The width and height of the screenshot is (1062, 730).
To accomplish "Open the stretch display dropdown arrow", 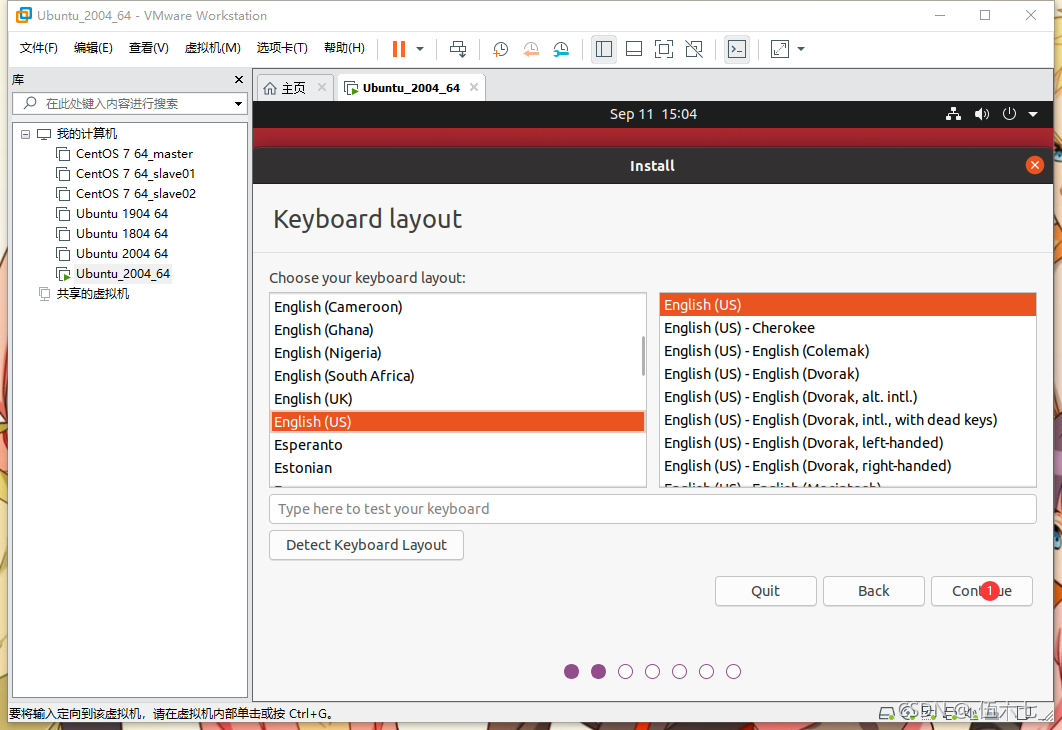I will (x=801, y=49).
